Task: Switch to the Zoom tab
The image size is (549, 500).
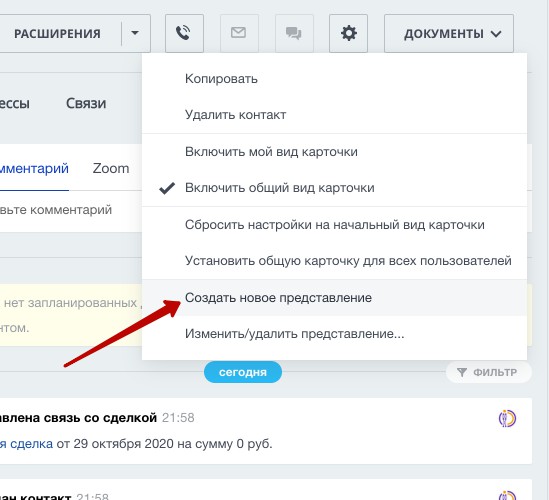Action: 111,169
